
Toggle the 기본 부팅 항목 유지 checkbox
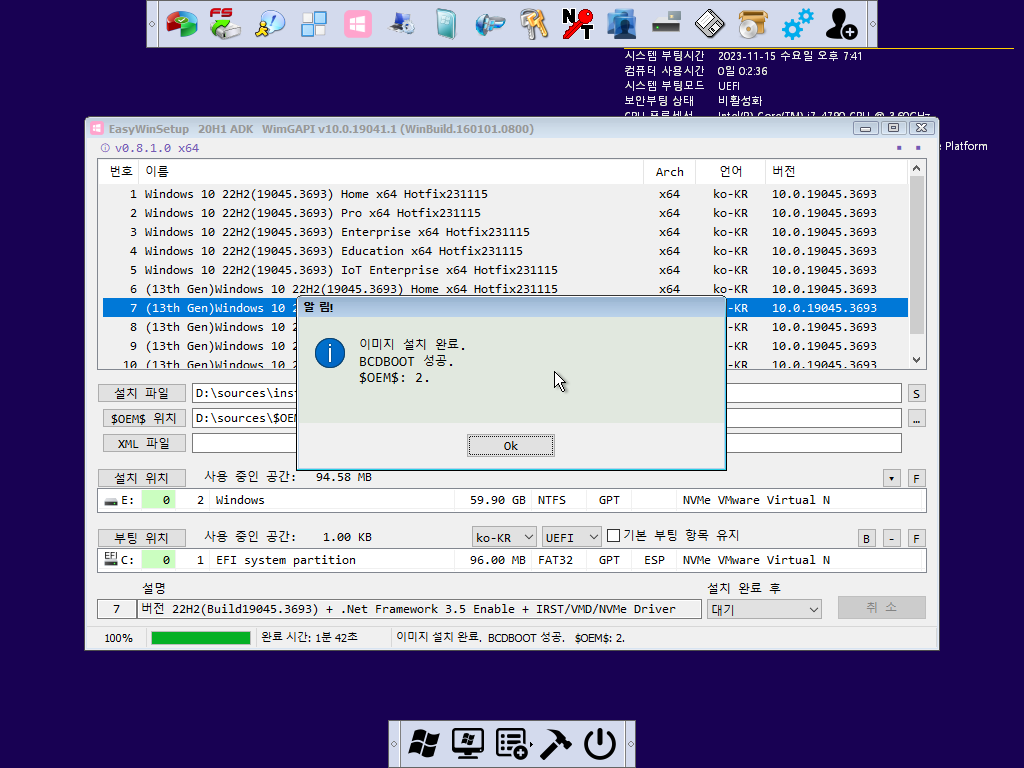(x=613, y=536)
